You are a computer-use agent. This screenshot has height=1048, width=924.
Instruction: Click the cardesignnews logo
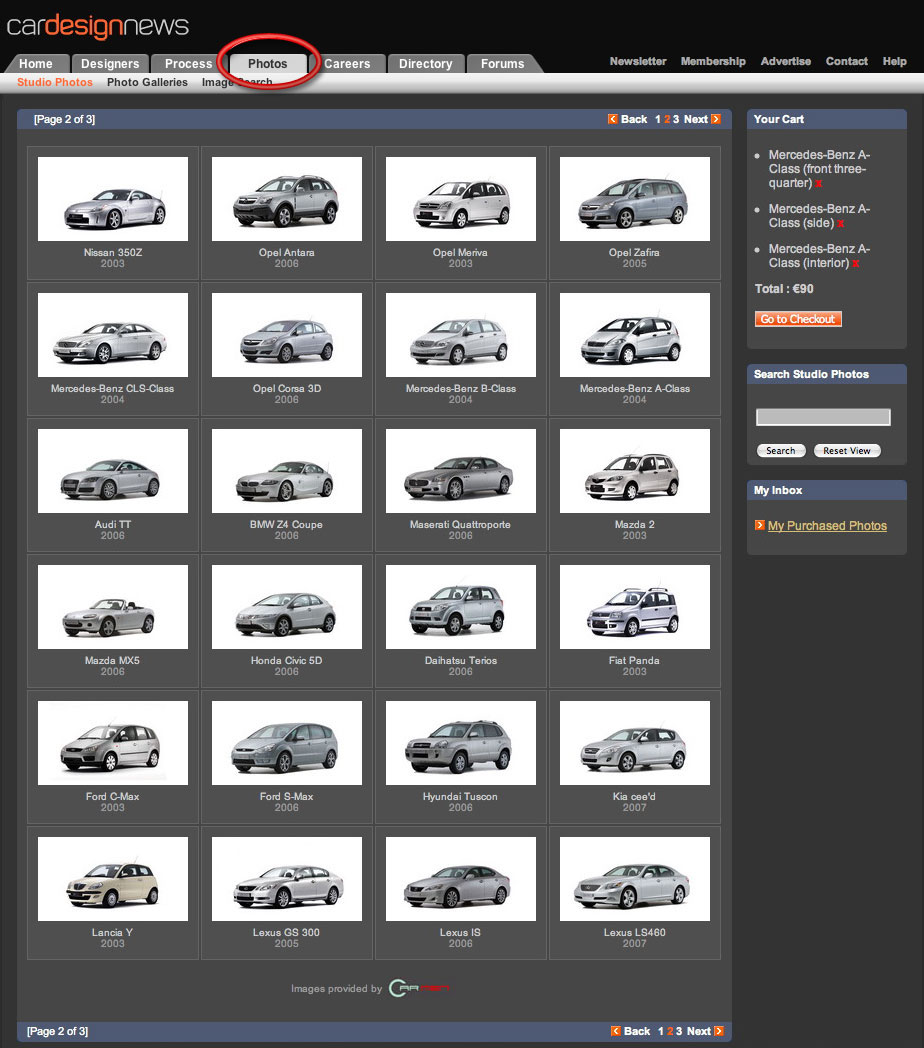[98, 25]
